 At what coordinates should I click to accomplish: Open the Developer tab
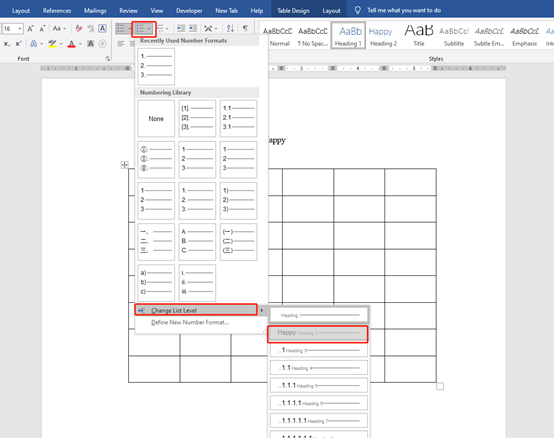(189, 11)
